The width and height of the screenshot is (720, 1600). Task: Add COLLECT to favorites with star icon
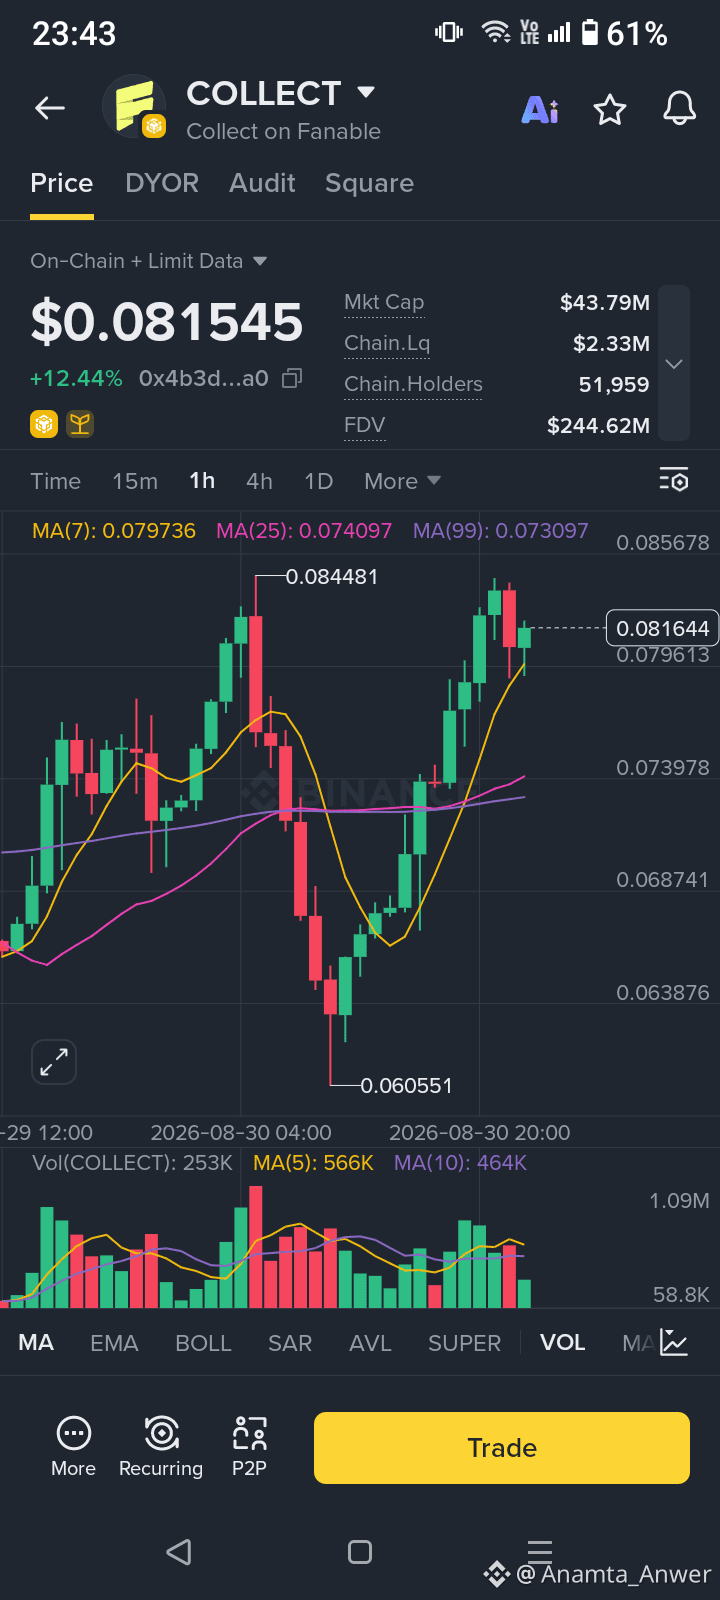pos(610,109)
